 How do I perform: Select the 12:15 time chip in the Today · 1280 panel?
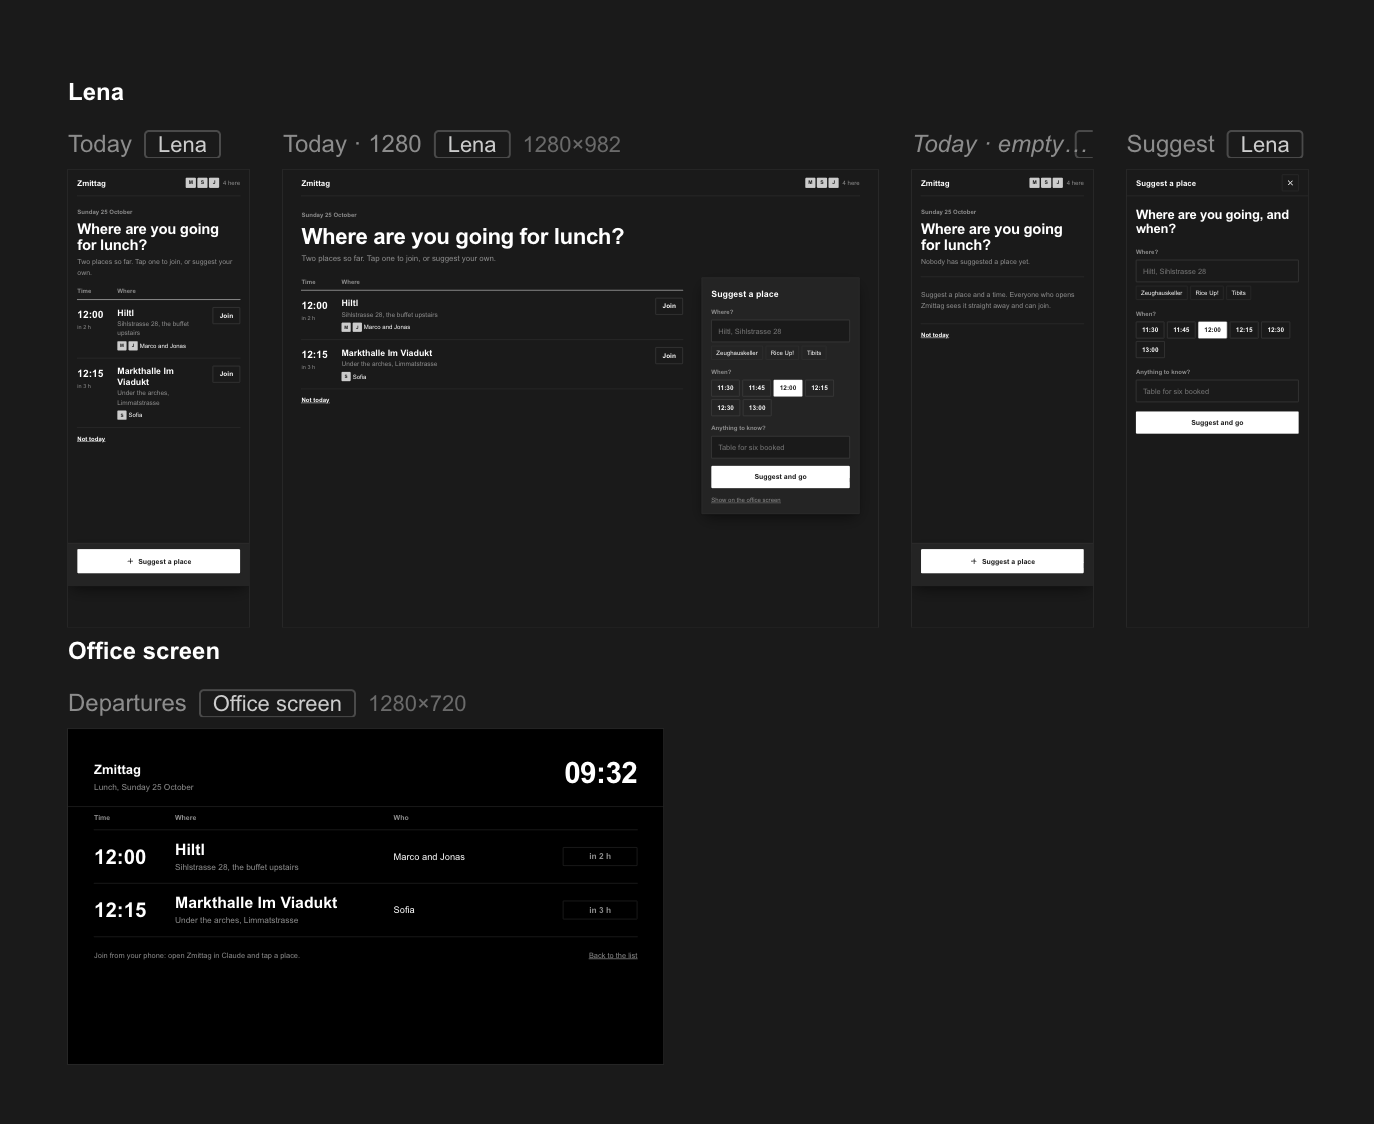pyautogui.click(x=819, y=388)
